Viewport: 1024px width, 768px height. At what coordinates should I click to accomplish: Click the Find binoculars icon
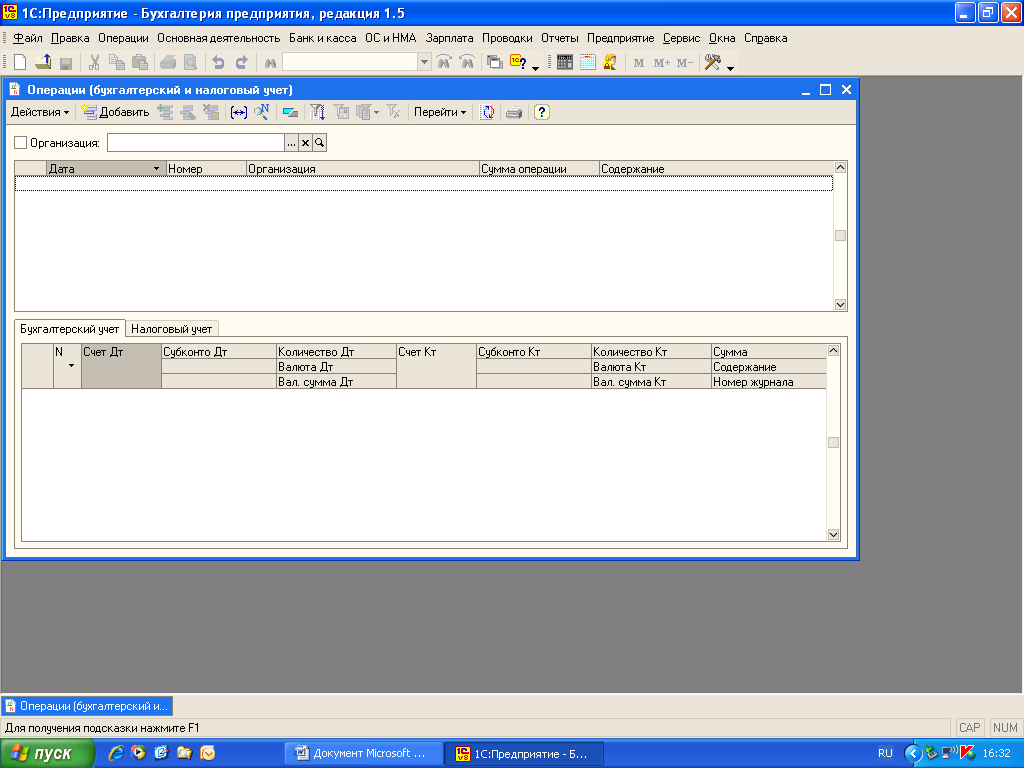click(270, 63)
